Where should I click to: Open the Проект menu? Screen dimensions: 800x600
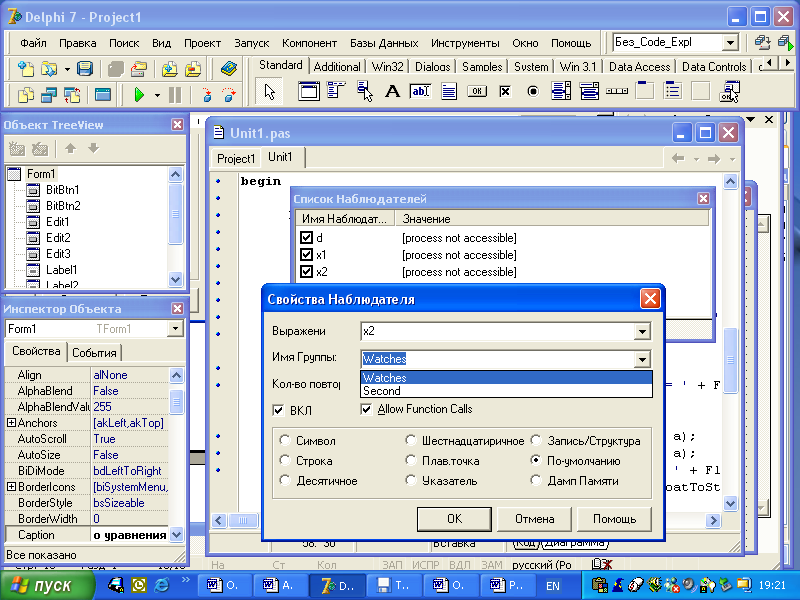202,43
